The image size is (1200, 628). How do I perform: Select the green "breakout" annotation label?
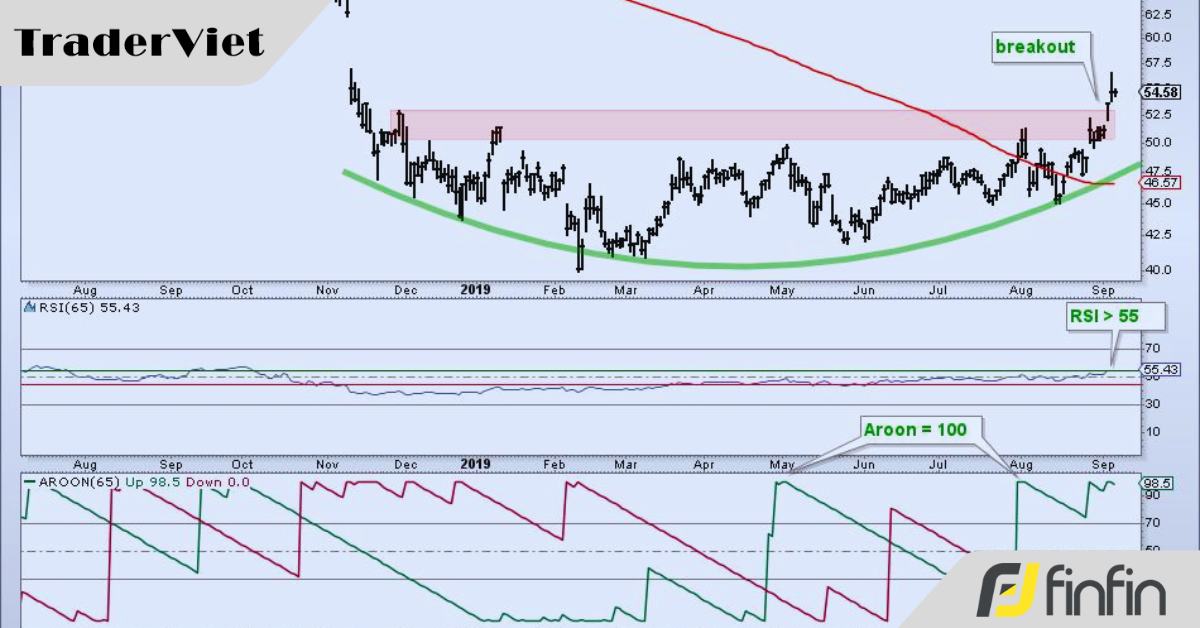(x=1033, y=47)
